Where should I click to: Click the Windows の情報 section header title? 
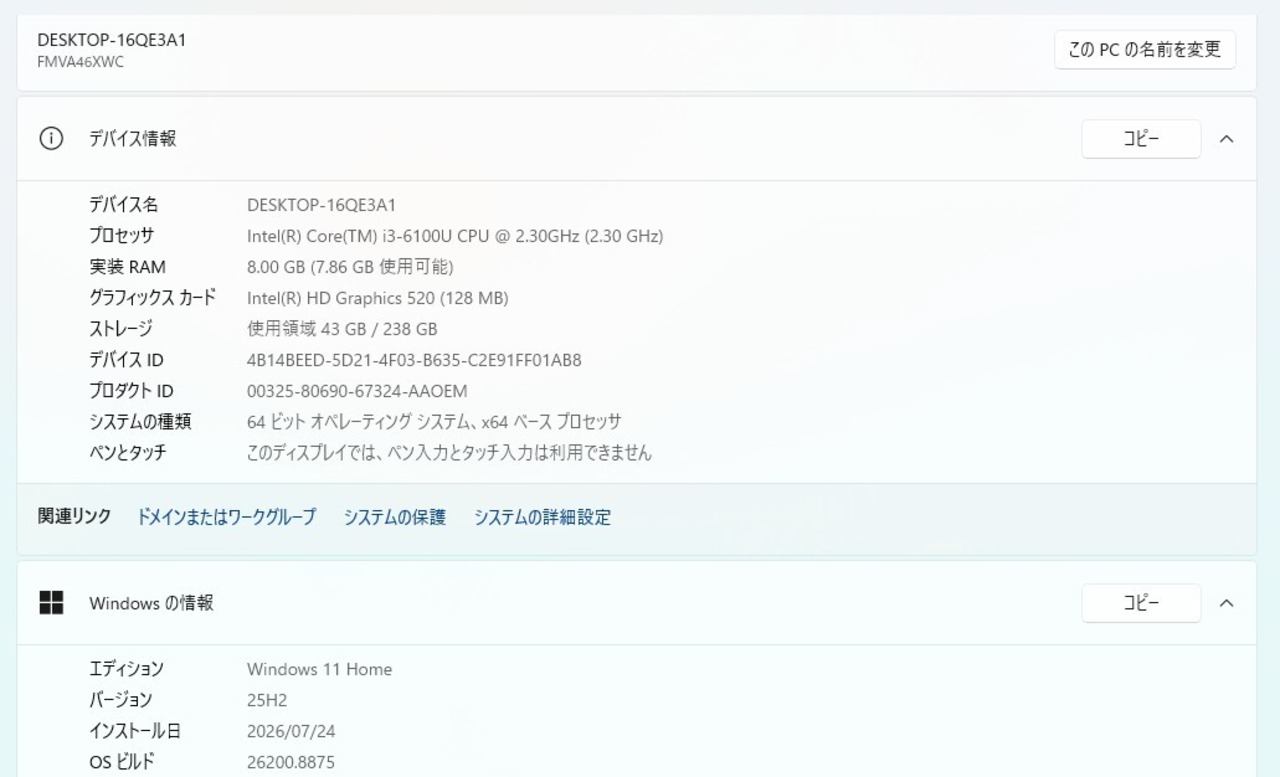151,603
